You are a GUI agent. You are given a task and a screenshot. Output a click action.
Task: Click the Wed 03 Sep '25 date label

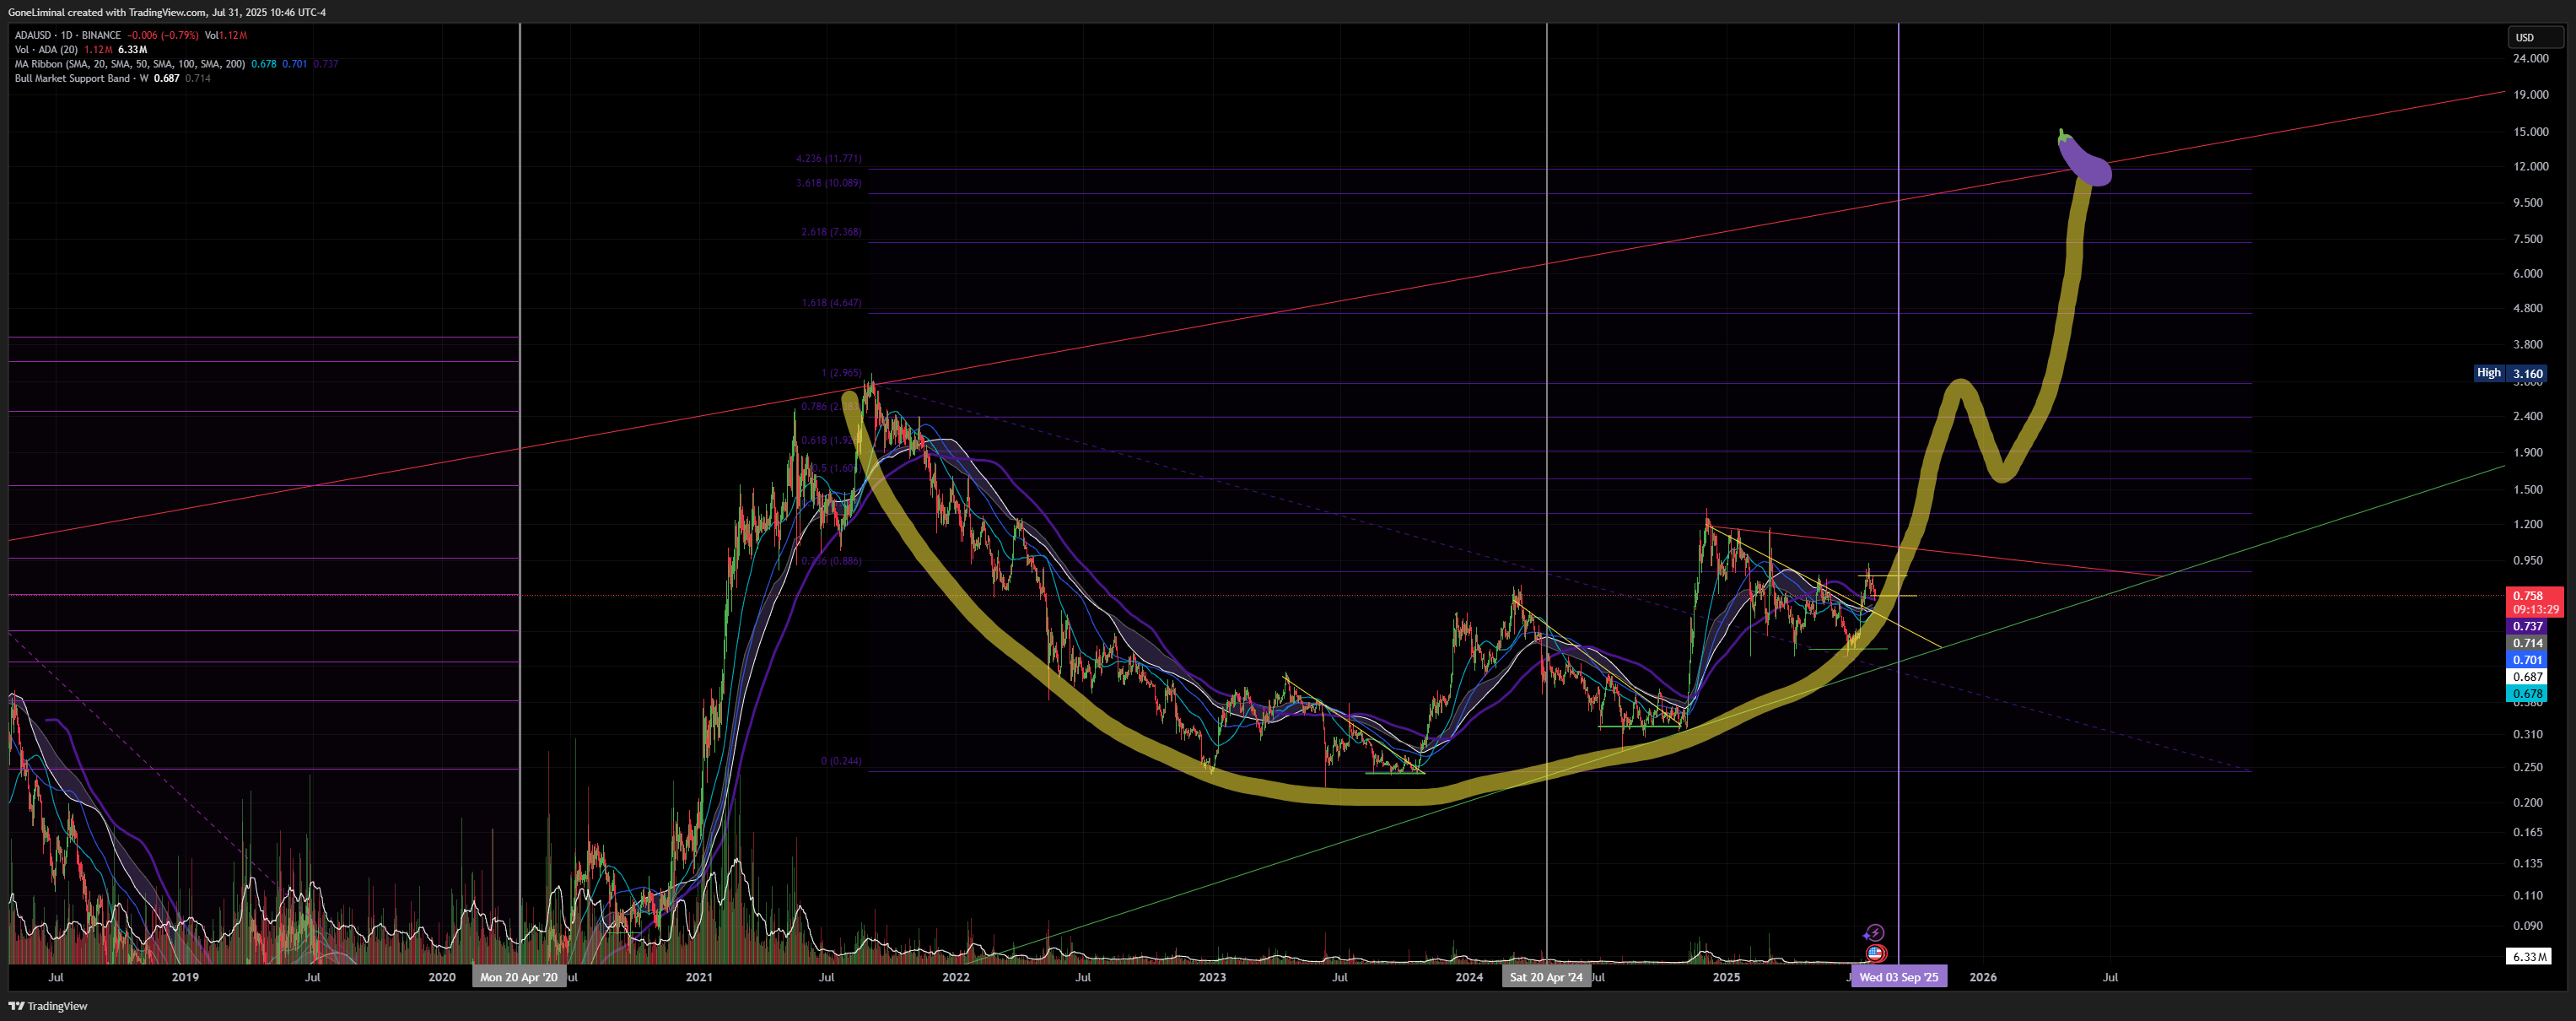1898,977
